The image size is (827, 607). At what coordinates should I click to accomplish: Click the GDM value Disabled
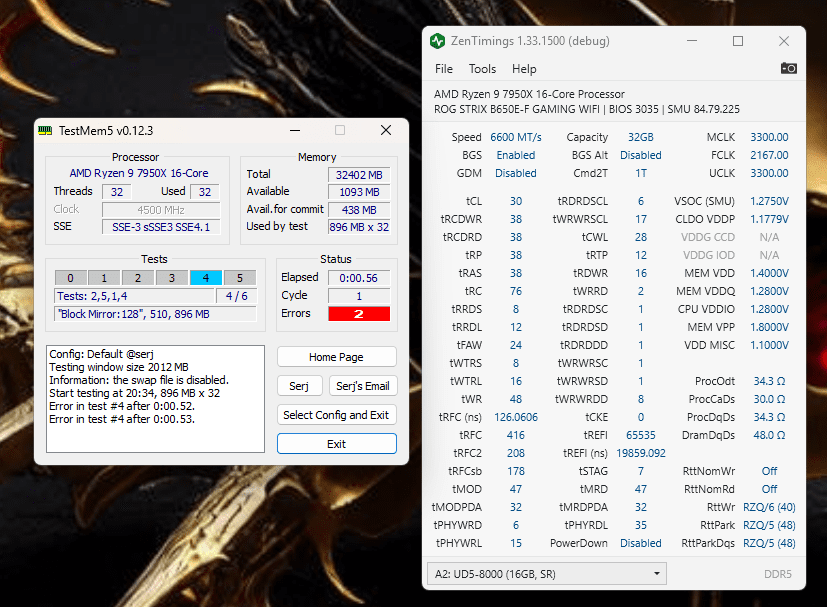pos(516,173)
